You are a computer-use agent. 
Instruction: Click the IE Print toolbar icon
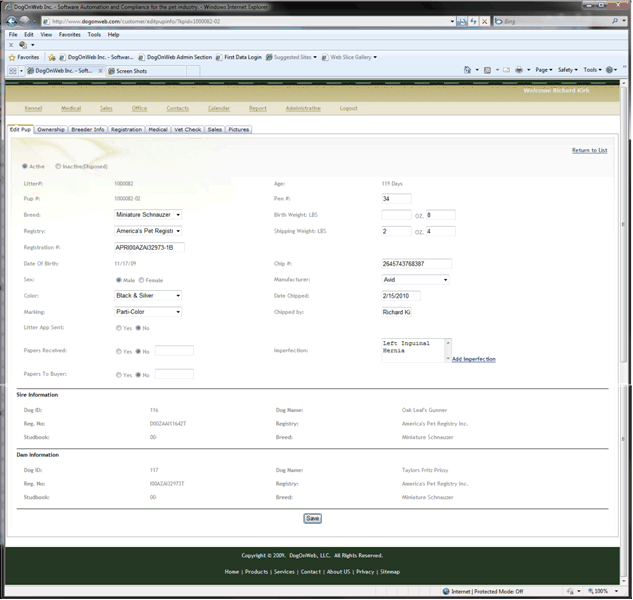click(518, 70)
